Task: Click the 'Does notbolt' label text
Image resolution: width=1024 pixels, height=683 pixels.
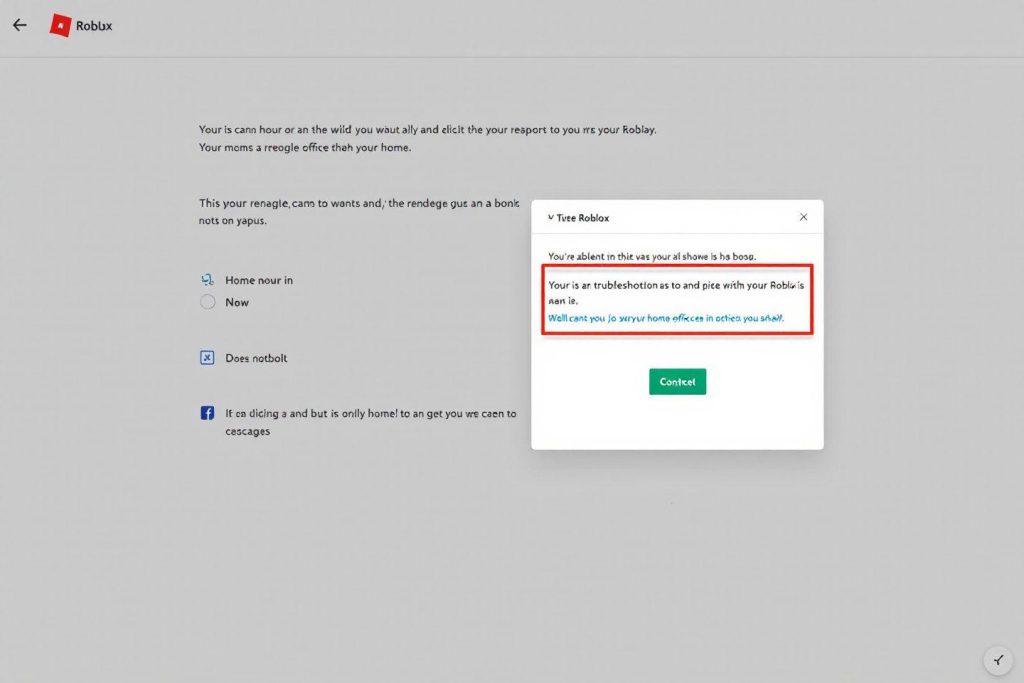Action: point(256,358)
